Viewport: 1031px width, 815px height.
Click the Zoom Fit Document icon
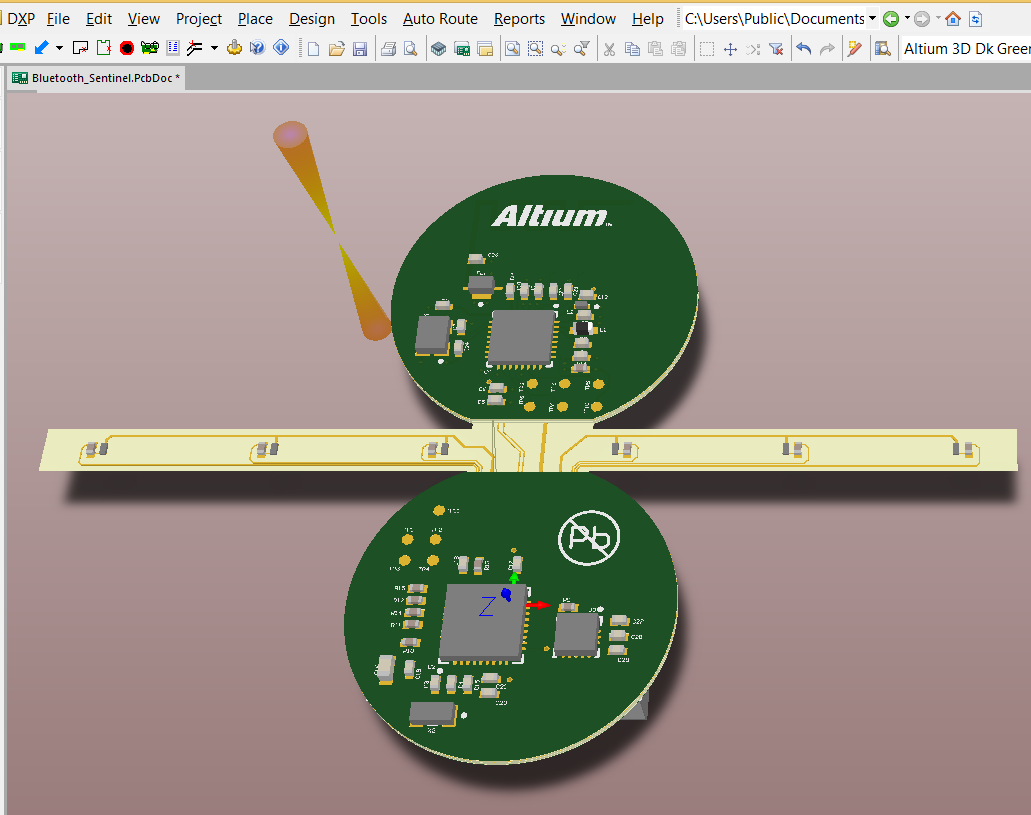[512, 49]
